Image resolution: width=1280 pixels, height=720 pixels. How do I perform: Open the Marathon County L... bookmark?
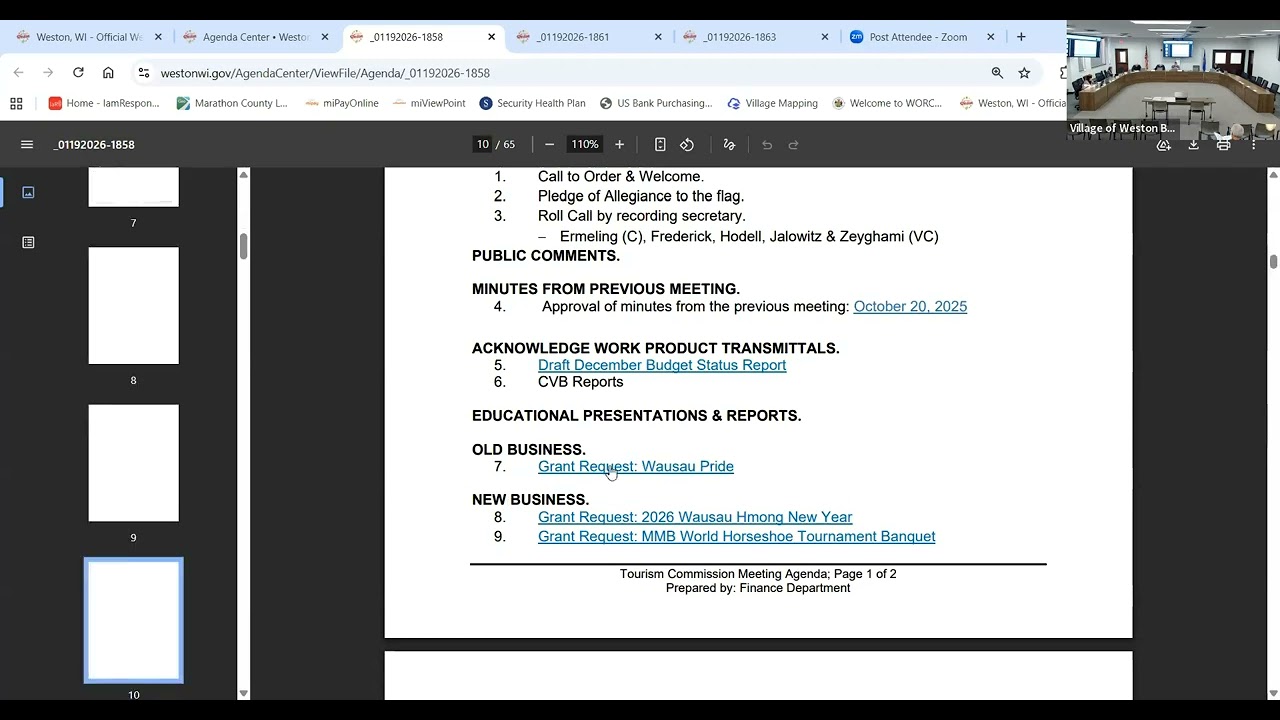point(232,103)
